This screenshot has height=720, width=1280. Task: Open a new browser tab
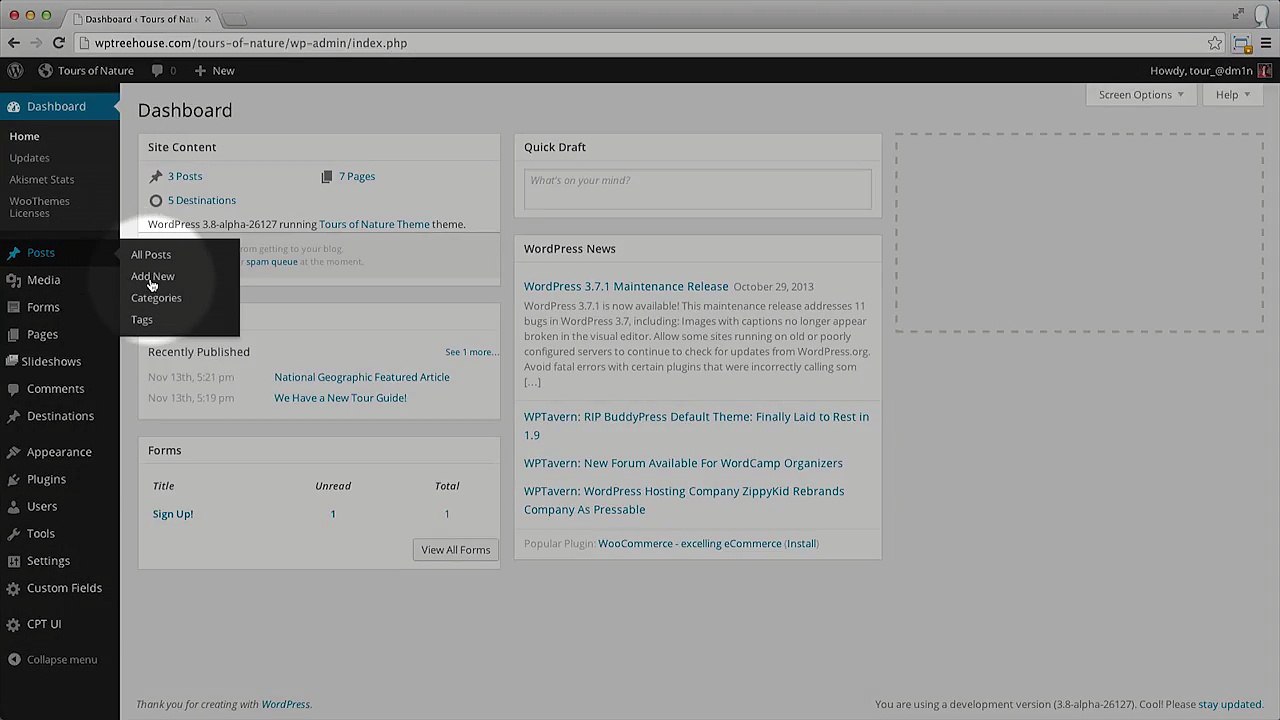(233, 19)
